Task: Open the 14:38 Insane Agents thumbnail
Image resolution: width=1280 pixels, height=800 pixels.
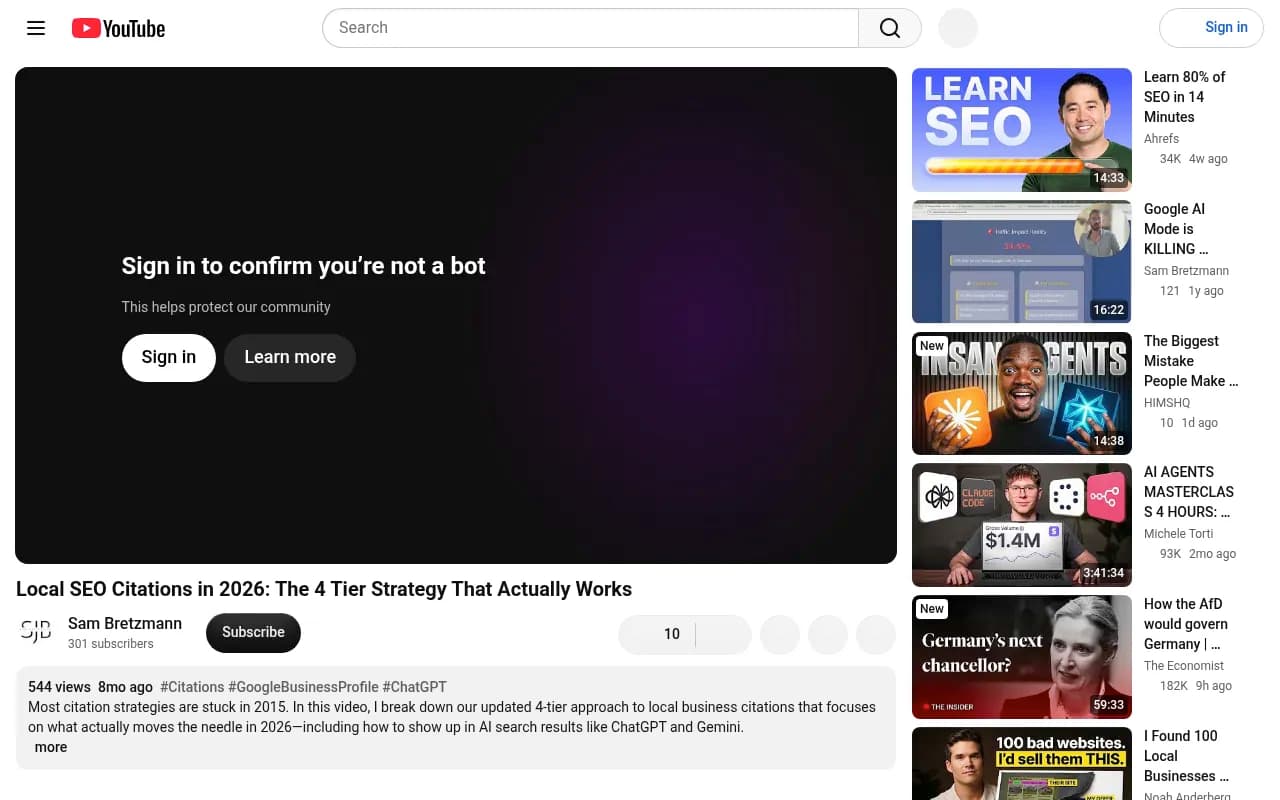Action: 1022,393
